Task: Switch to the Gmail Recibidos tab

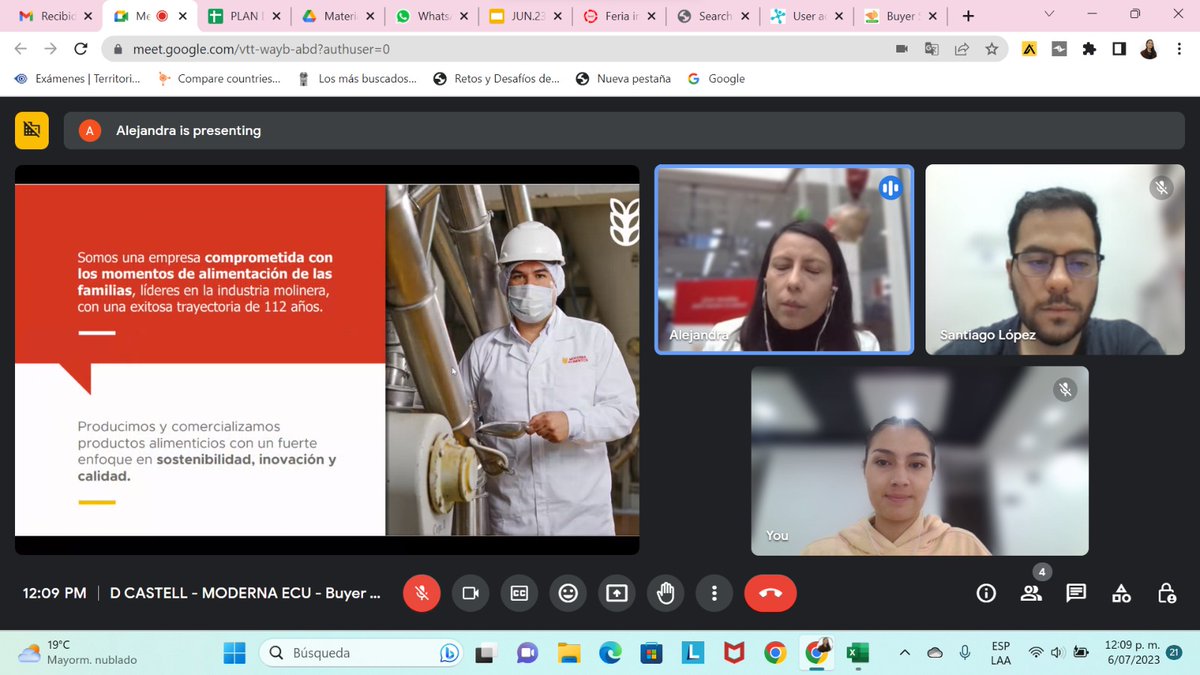Action: (x=56, y=16)
